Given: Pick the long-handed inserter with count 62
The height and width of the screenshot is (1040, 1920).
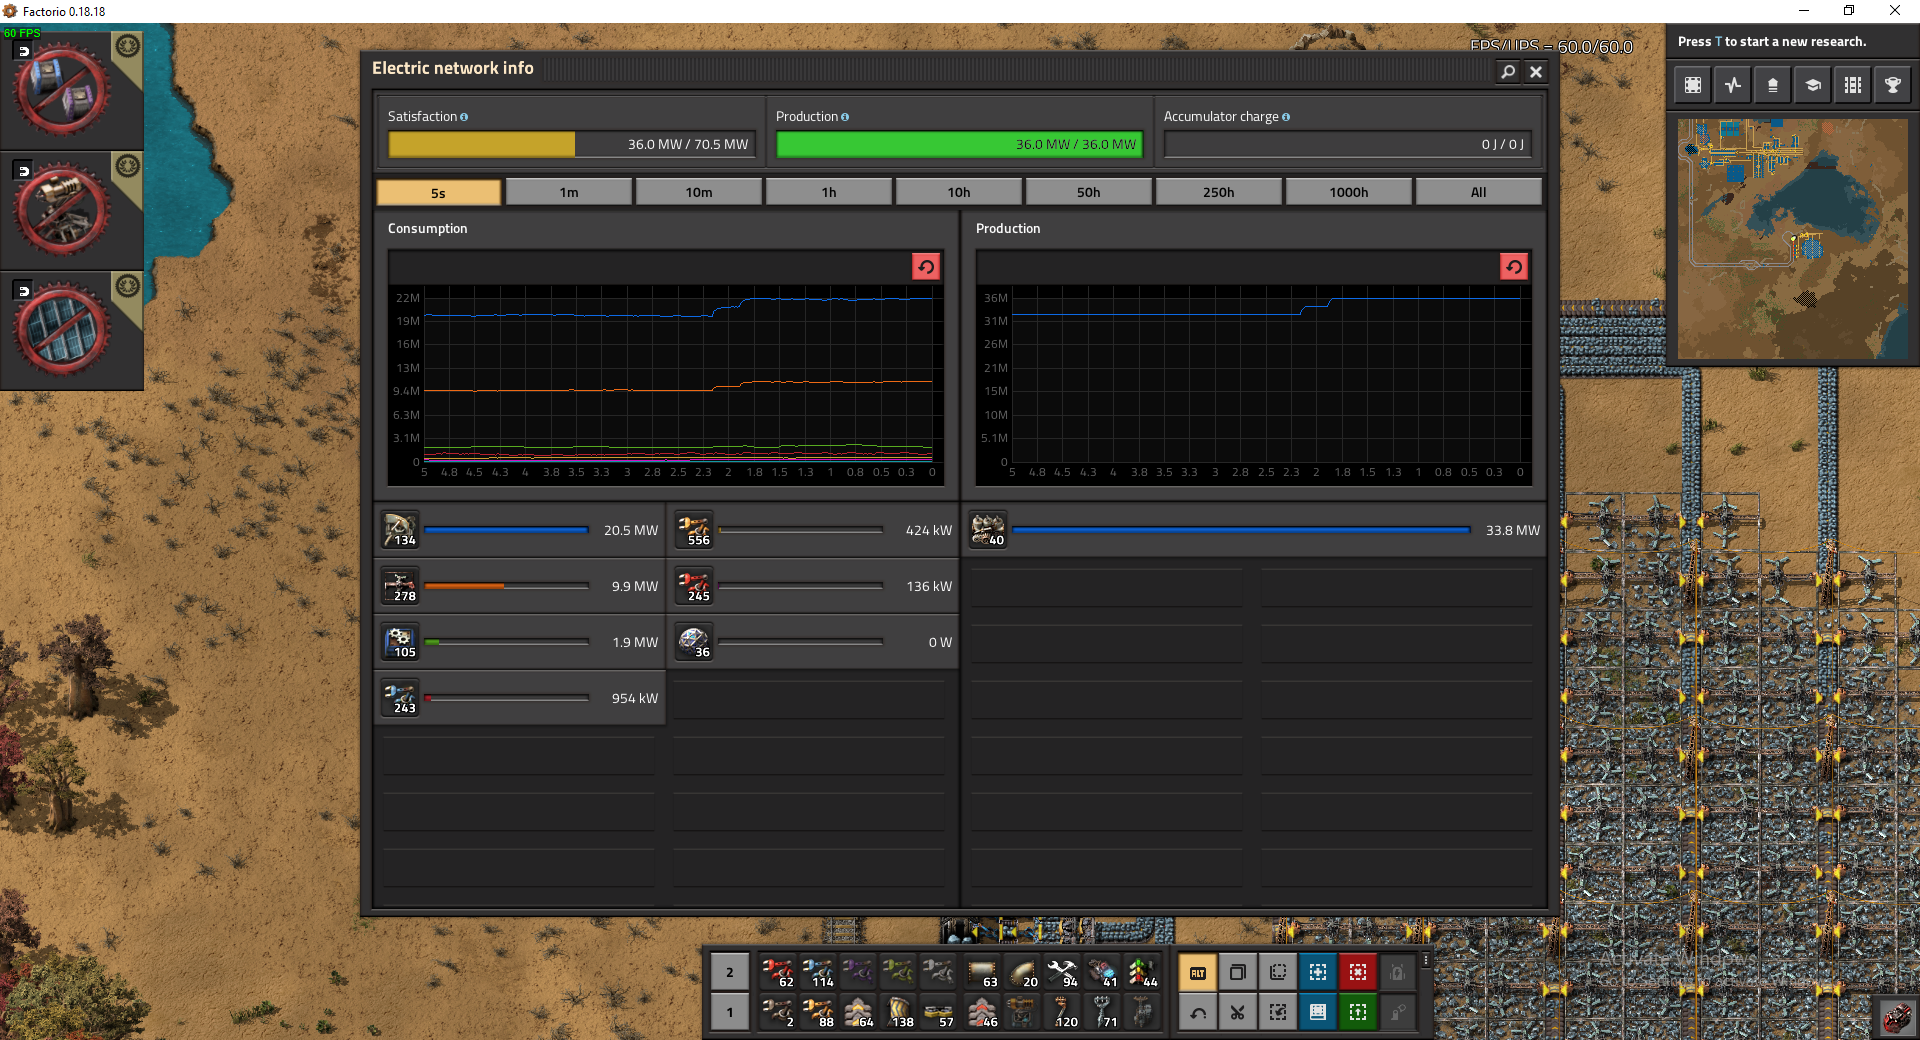Looking at the screenshot, I should click(x=778, y=972).
